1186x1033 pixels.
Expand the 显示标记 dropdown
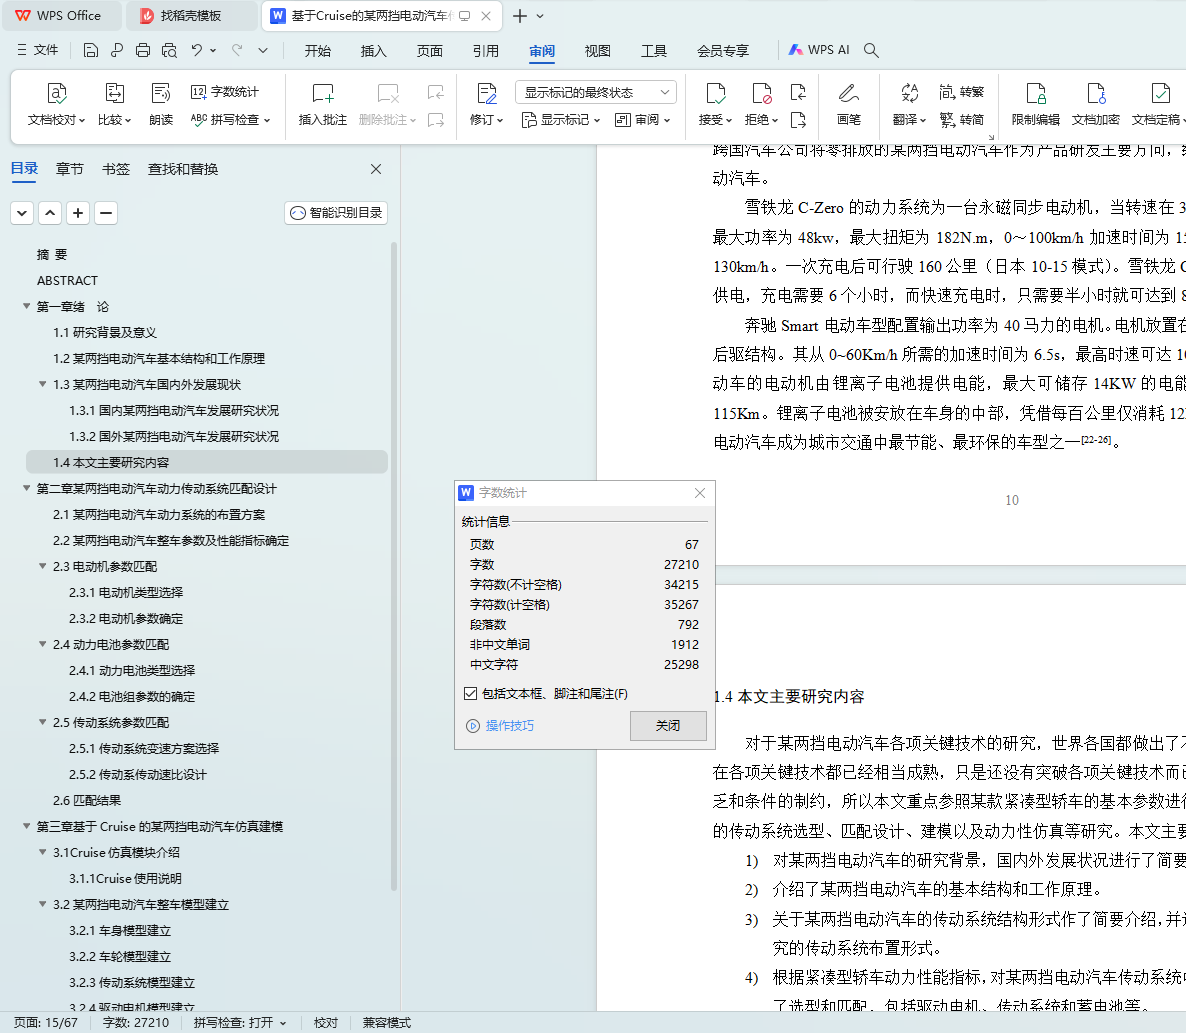[561, 119]
